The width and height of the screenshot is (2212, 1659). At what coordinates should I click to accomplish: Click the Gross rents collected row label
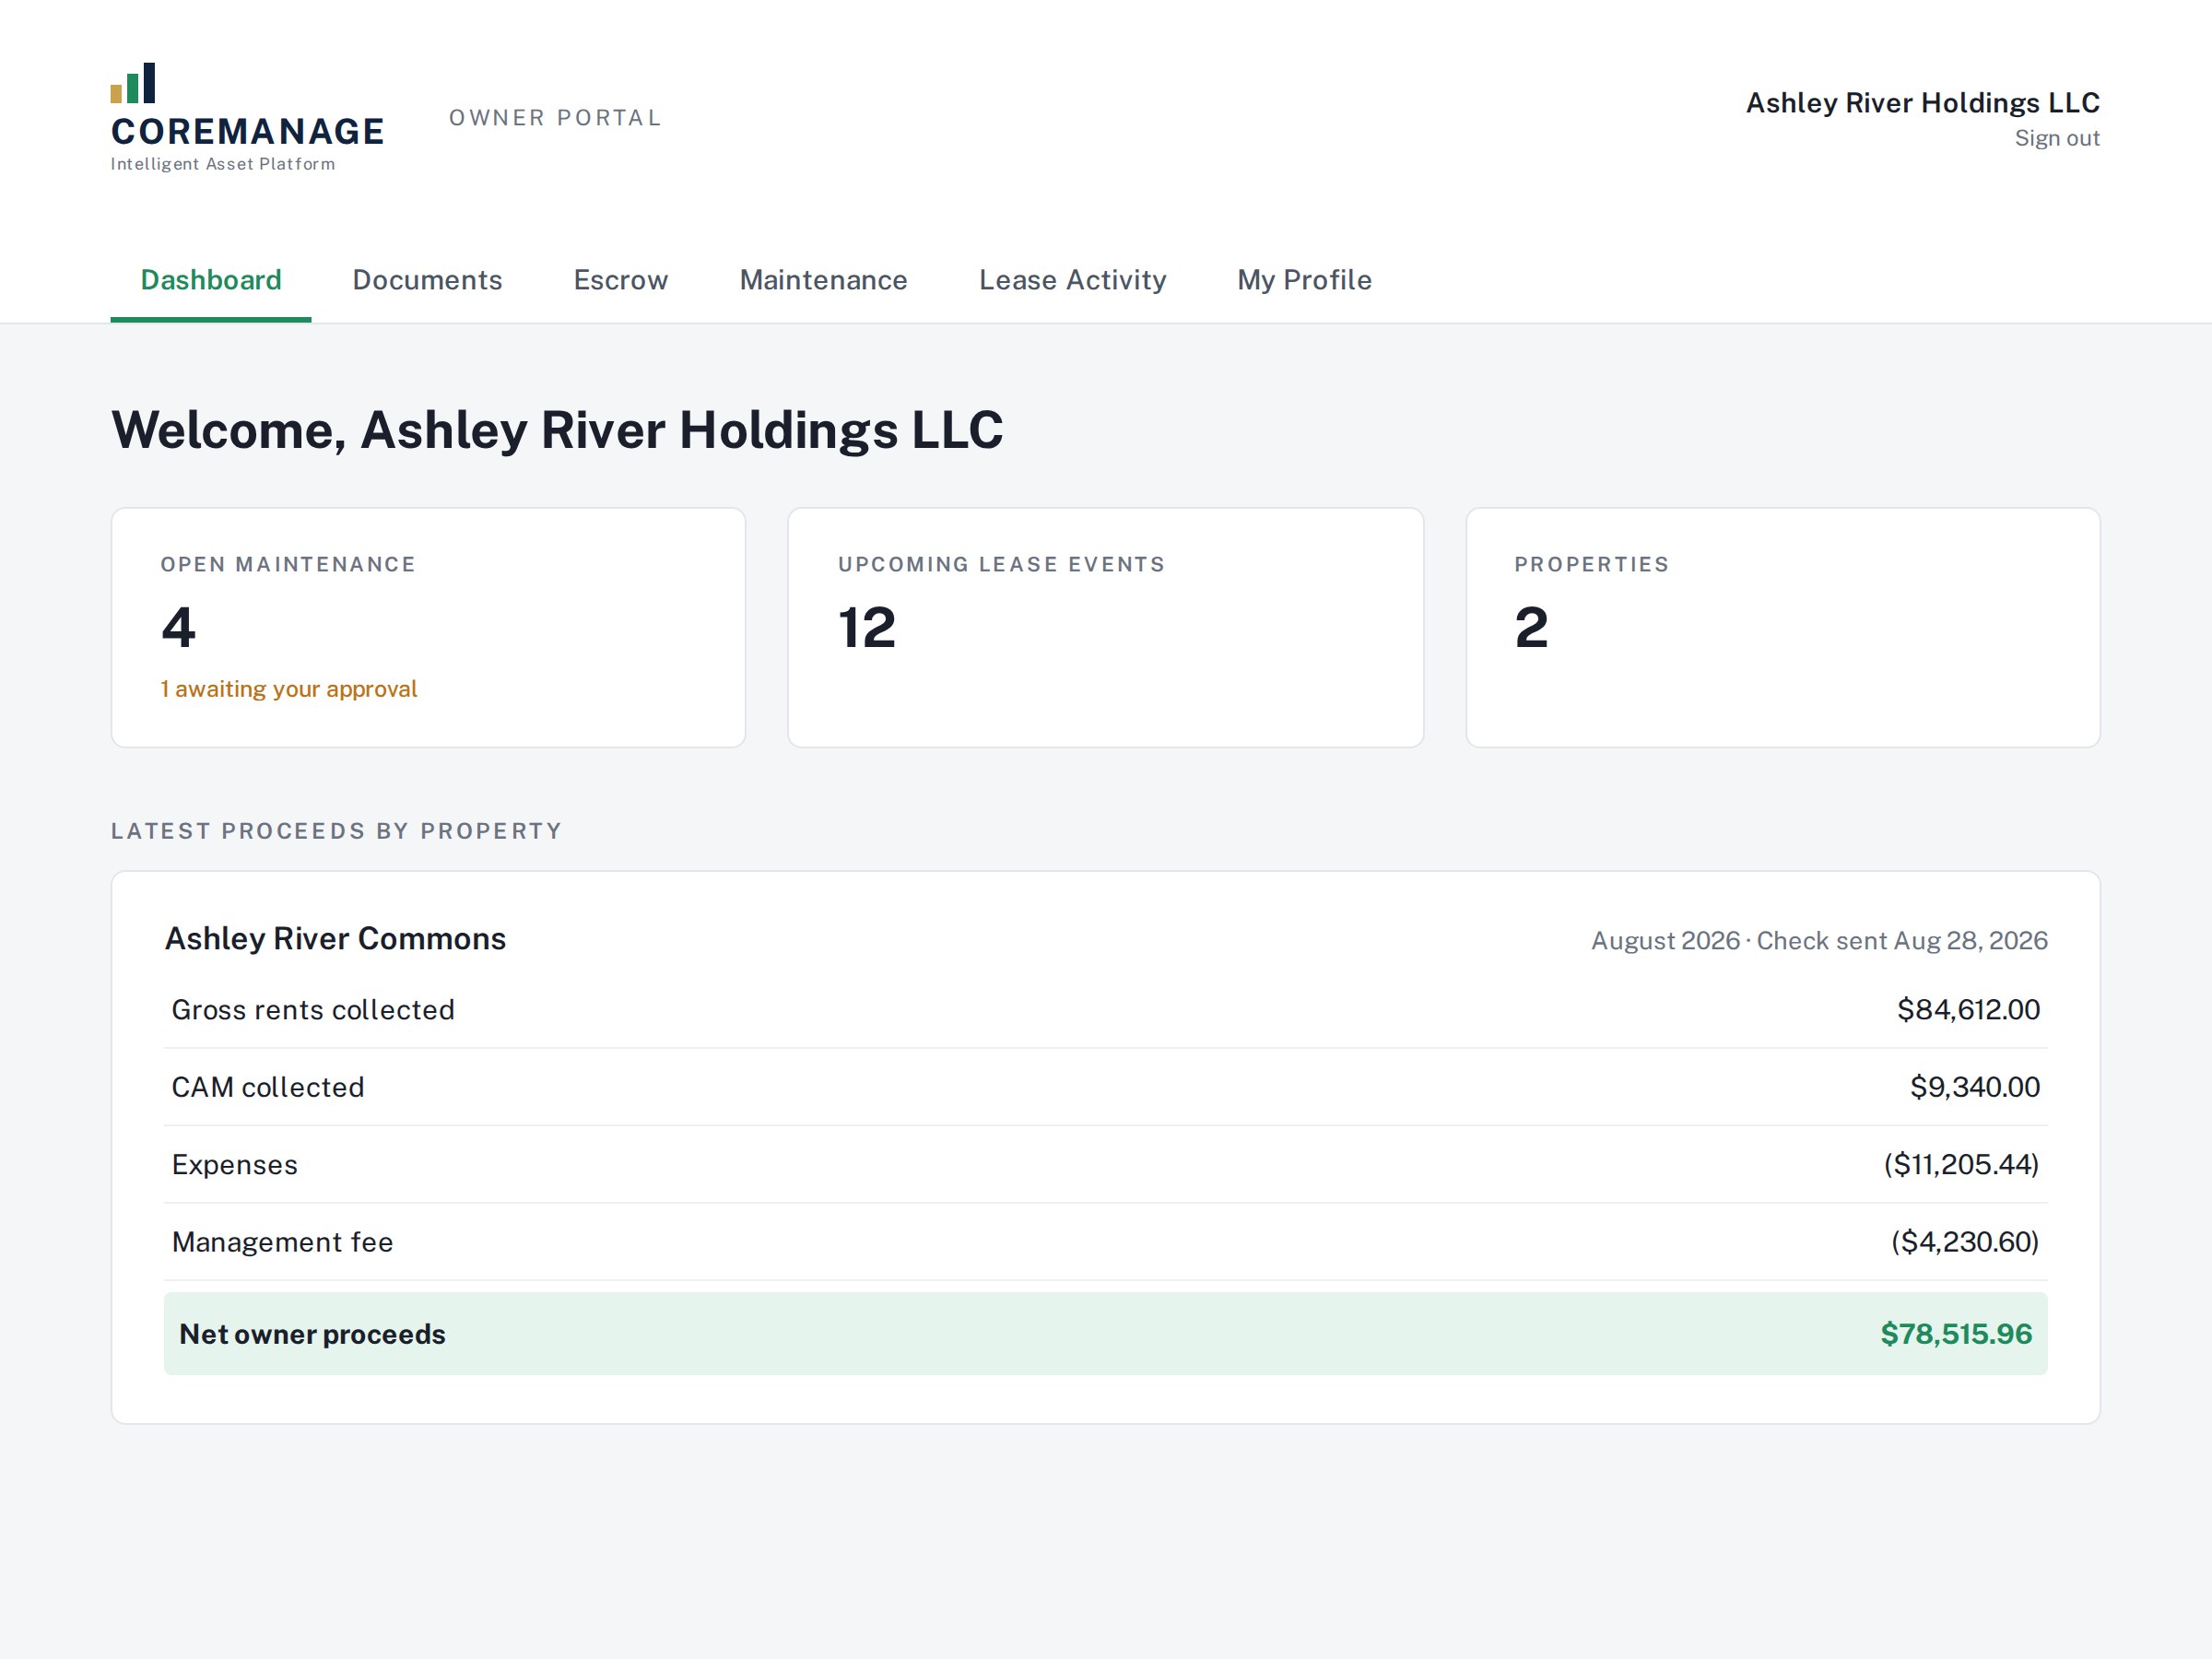point(313,1010)
